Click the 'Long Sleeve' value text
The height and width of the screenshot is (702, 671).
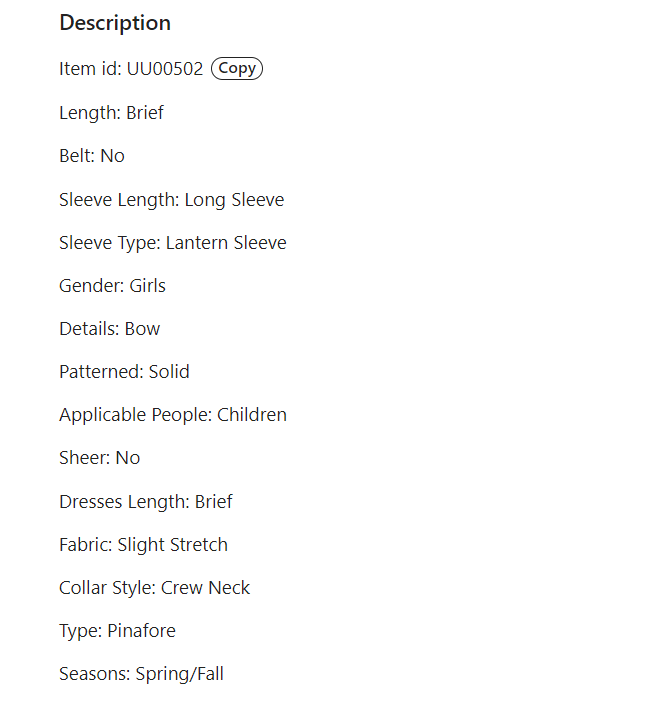click(x=234, y=200)
